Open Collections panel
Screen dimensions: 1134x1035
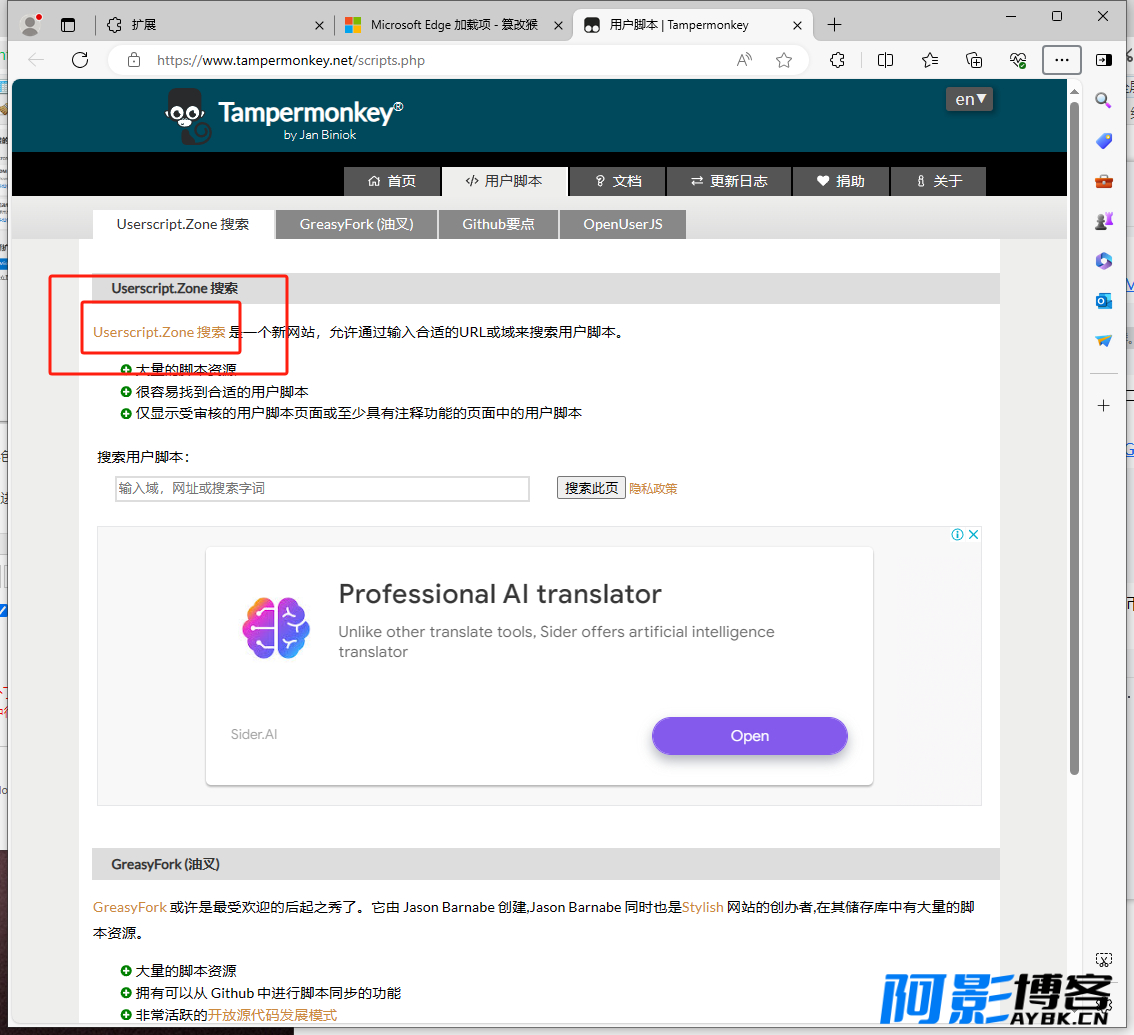point(974,60)
